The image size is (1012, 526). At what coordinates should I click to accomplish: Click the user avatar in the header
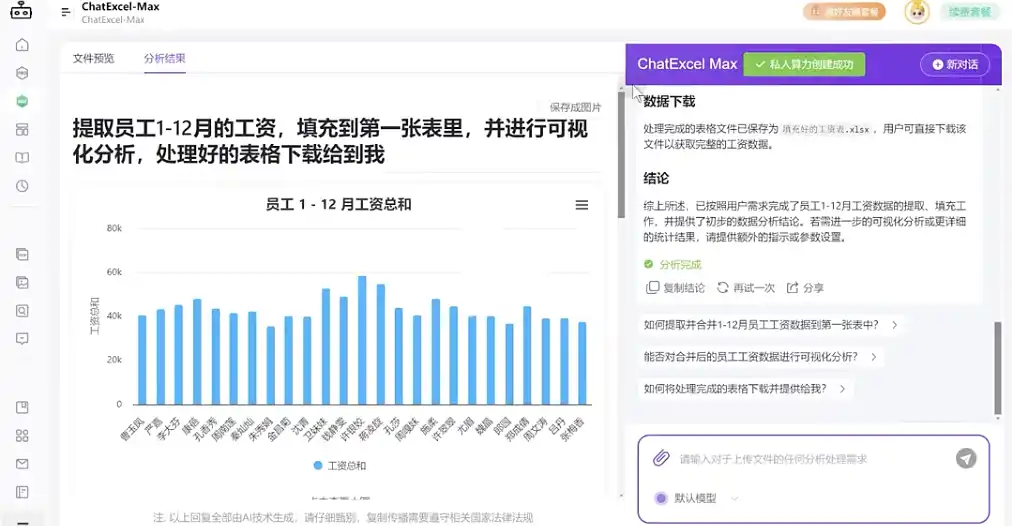(916, 12)
